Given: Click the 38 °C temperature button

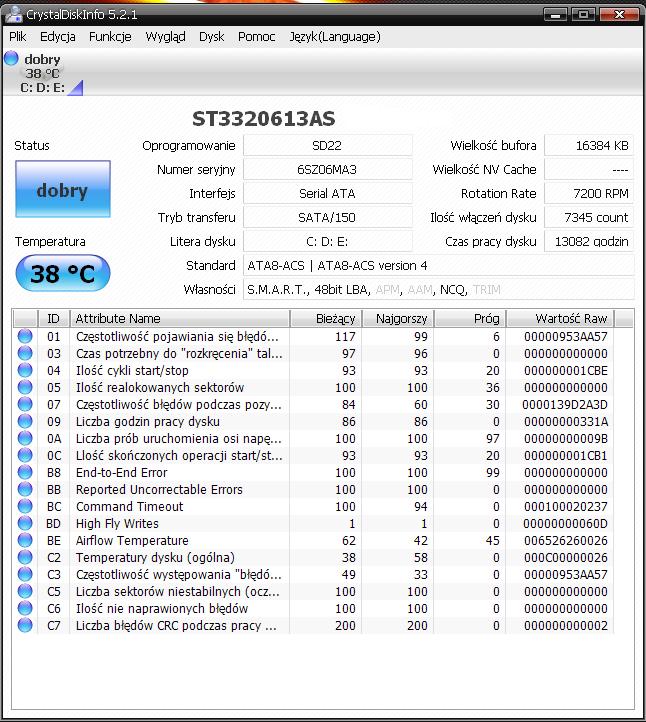Looking at the screenshot, I should coord(63,273).
